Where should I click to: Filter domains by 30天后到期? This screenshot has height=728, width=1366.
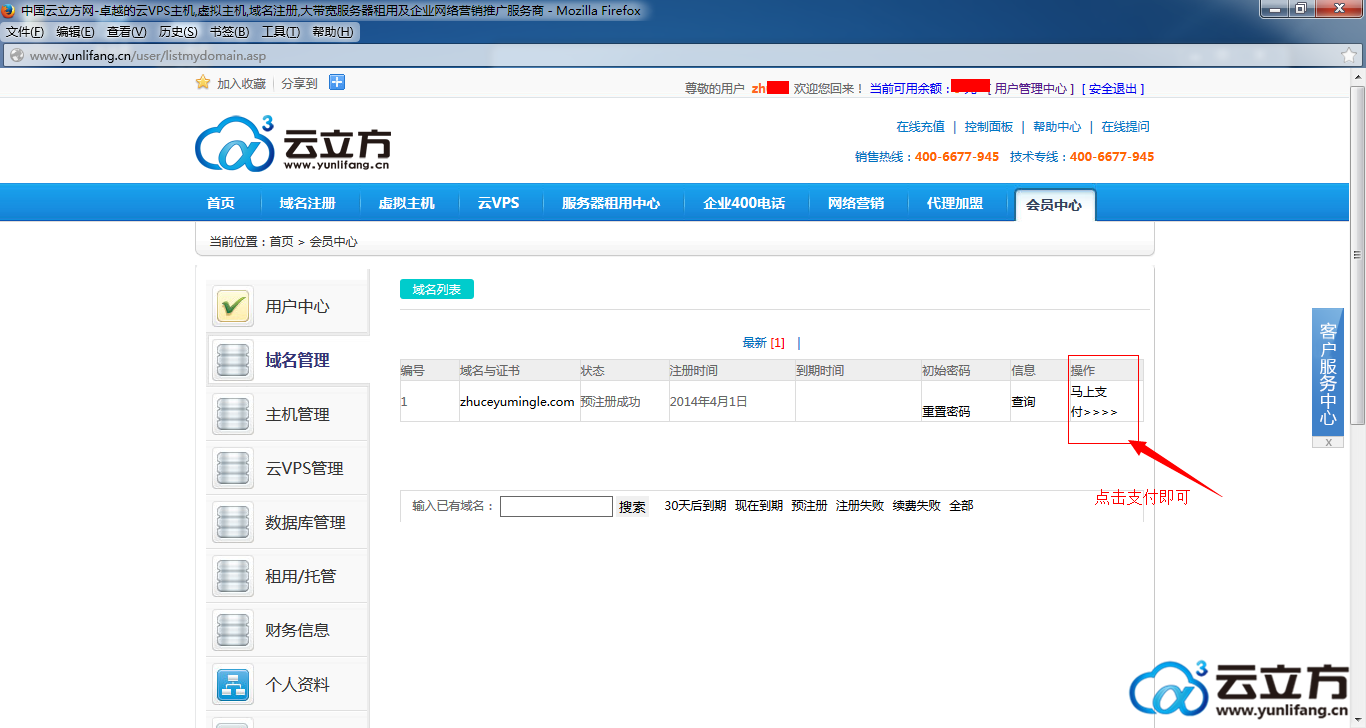pos(695,506)
